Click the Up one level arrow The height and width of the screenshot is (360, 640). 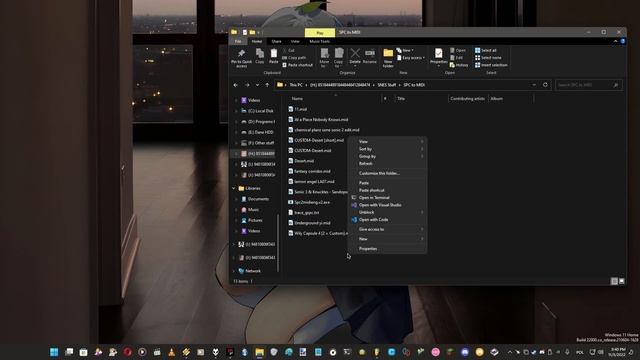pyautogui.click(x=267, y=85)
